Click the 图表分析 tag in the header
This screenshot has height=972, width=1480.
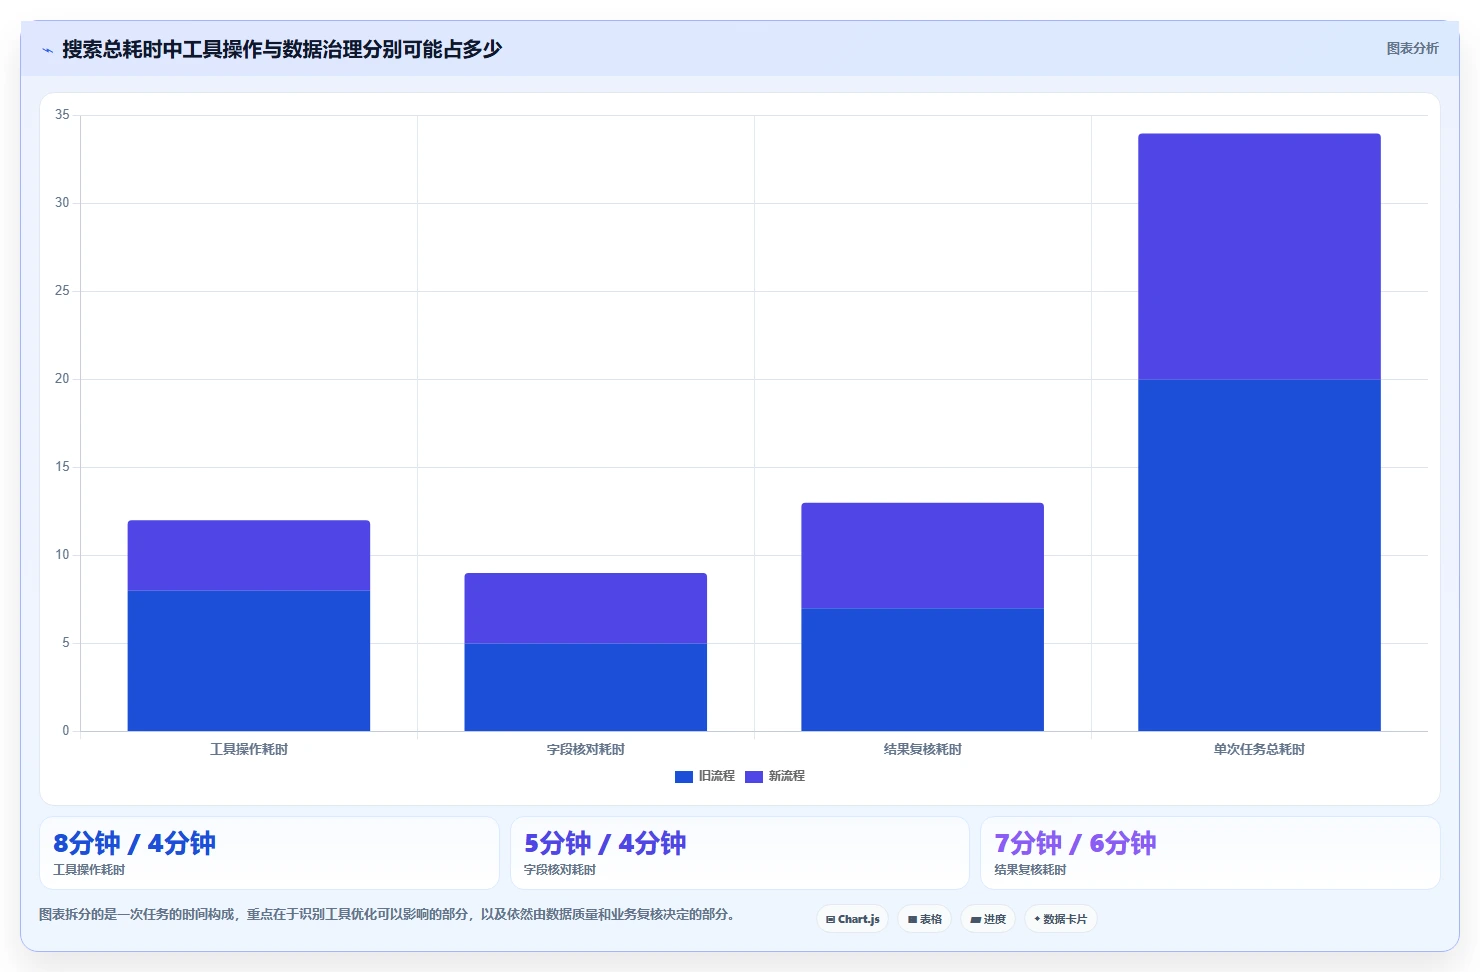[1412, 48]
